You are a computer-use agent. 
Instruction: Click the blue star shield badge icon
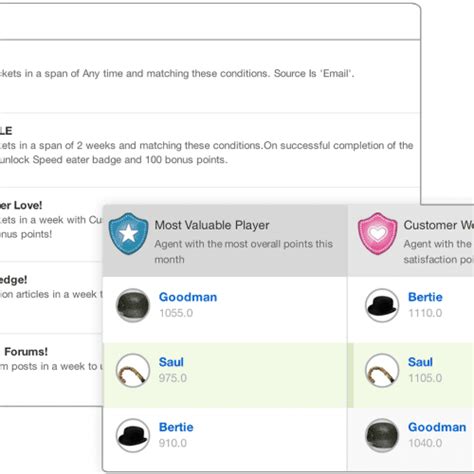tap(128, 233)
